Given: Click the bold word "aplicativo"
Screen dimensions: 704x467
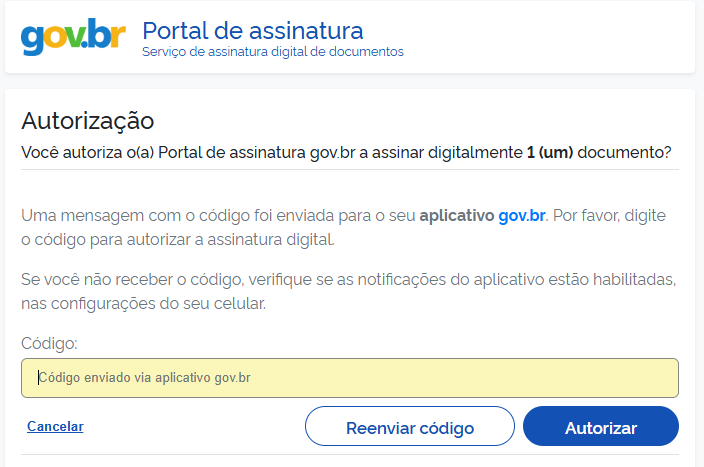Looking at the screenshot, I should click(456, 216).
